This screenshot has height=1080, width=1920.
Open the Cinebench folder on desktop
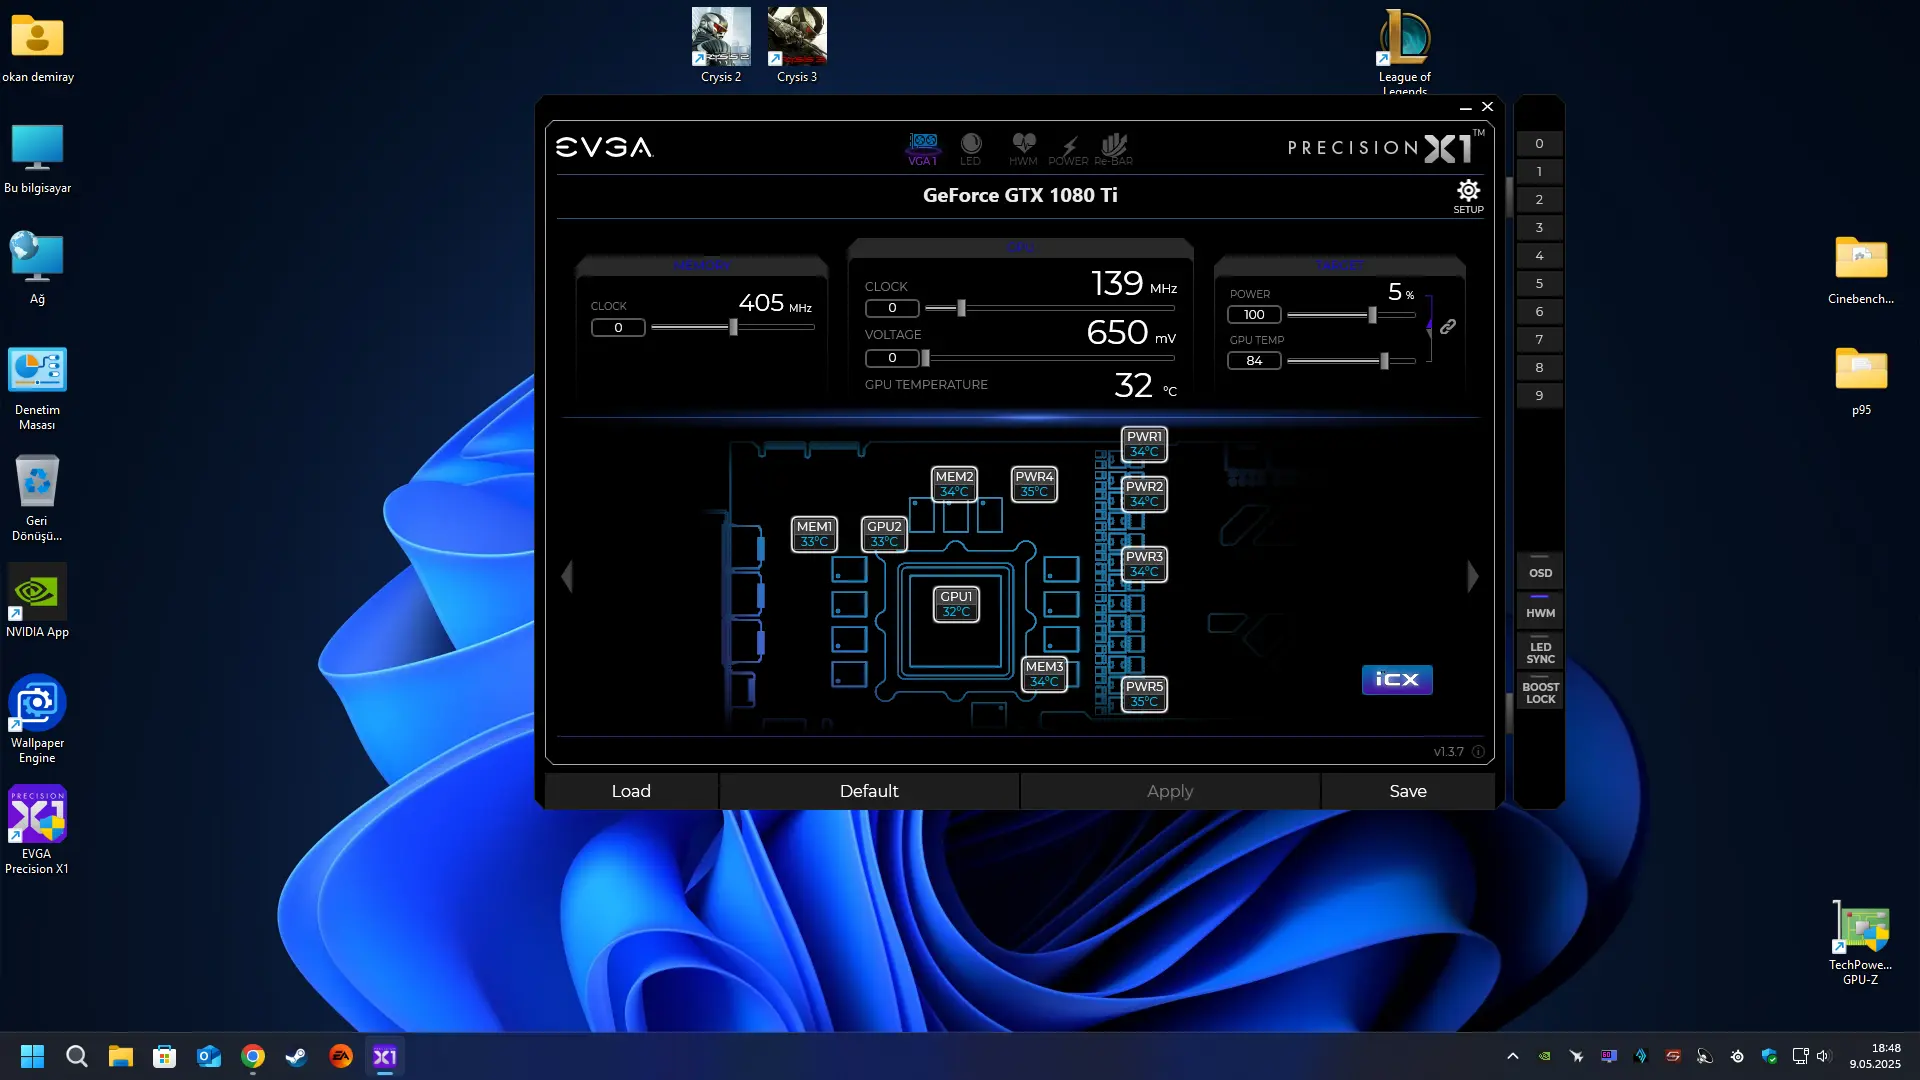[x=1860, y=270]
